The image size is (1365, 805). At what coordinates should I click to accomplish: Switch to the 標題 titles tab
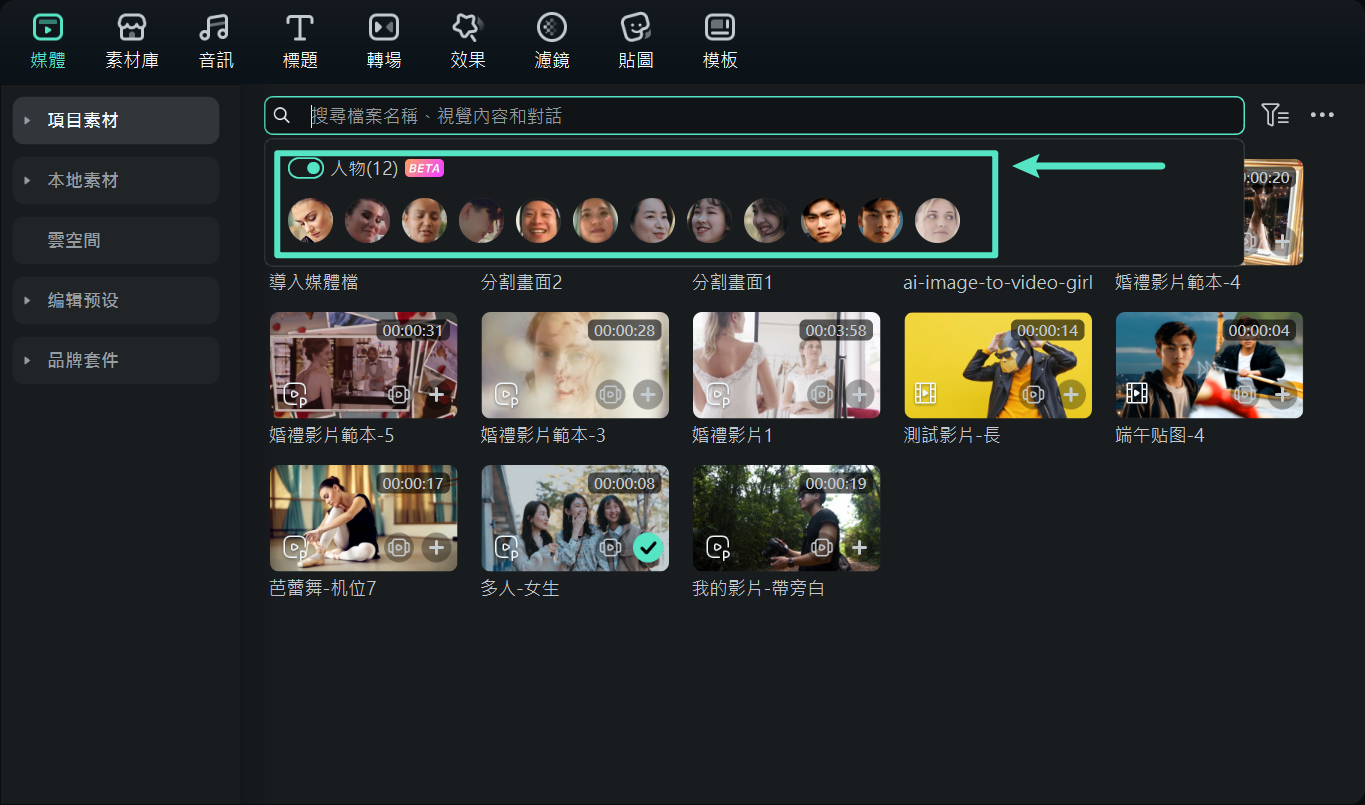pyautogui.click(x=300, y=41)
